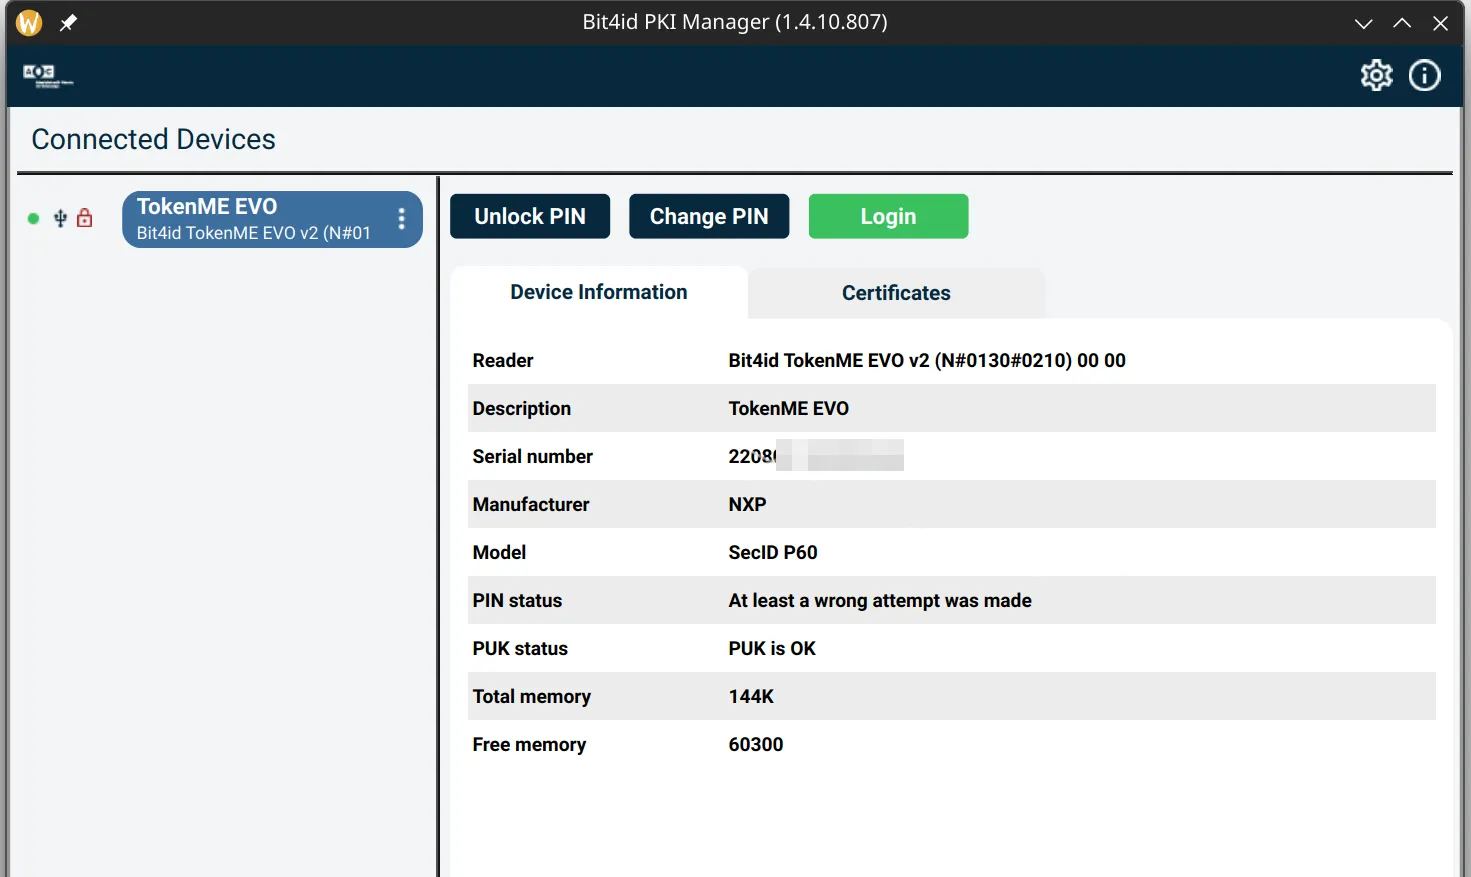Open settings with the gear icon
This screenshot has height=877, width=1471.
point(1376,75)
